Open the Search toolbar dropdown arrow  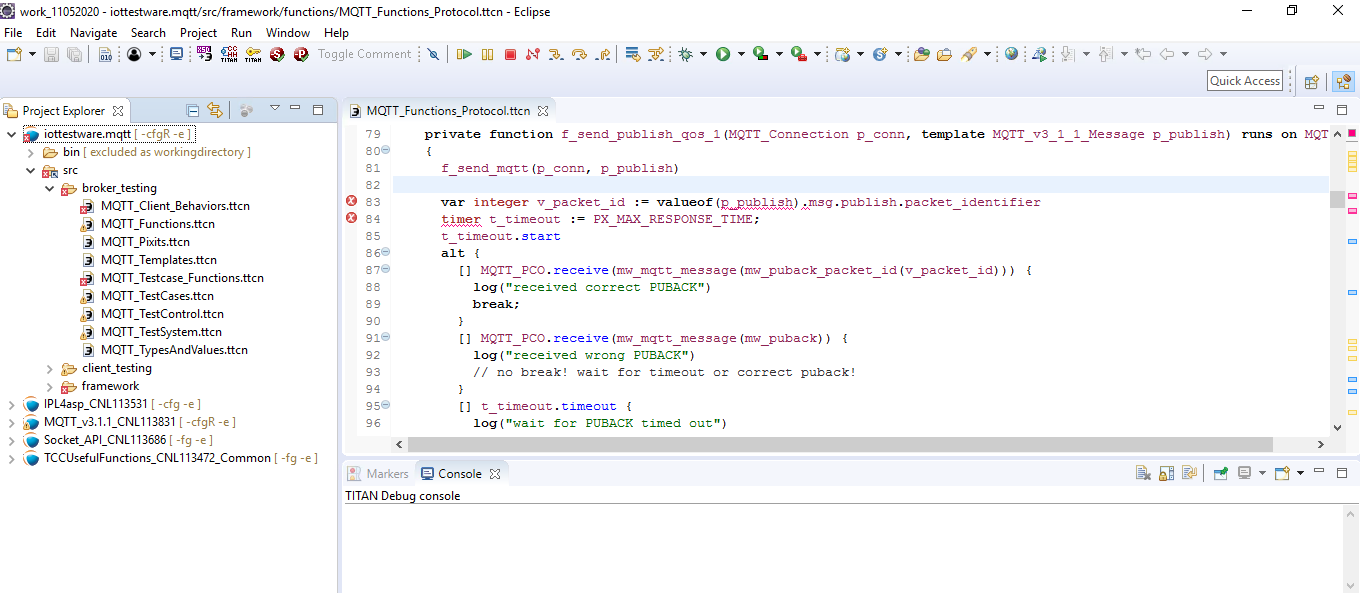click(x=987, y=54)
